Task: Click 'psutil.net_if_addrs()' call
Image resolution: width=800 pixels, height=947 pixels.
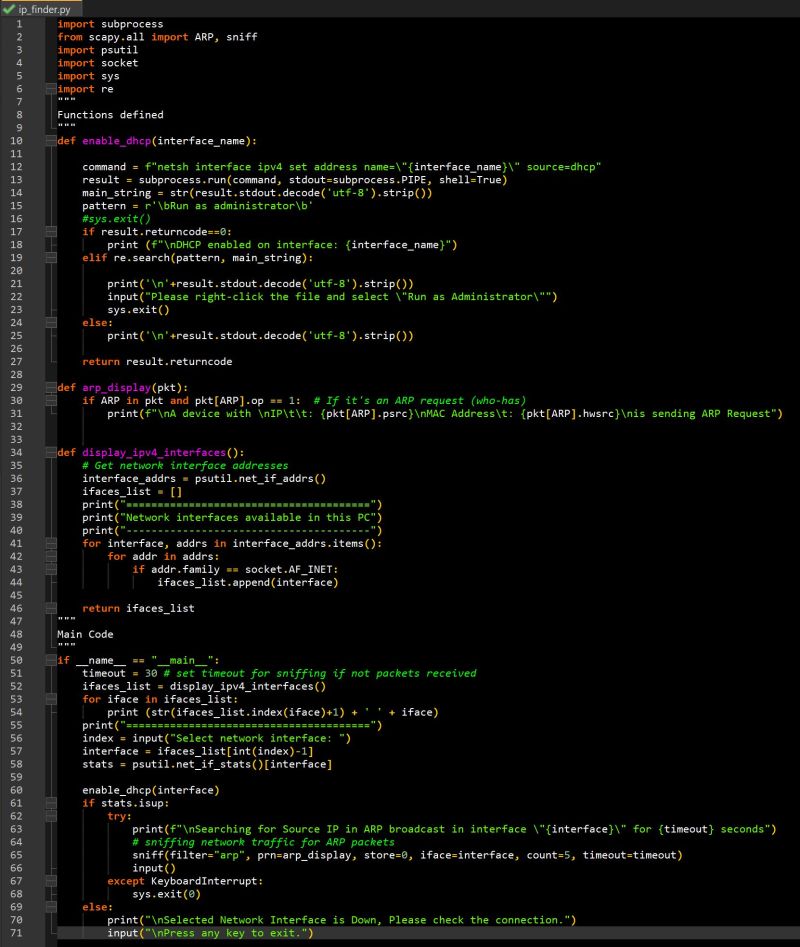Action: pyautogui.click(x=260, y=478)
